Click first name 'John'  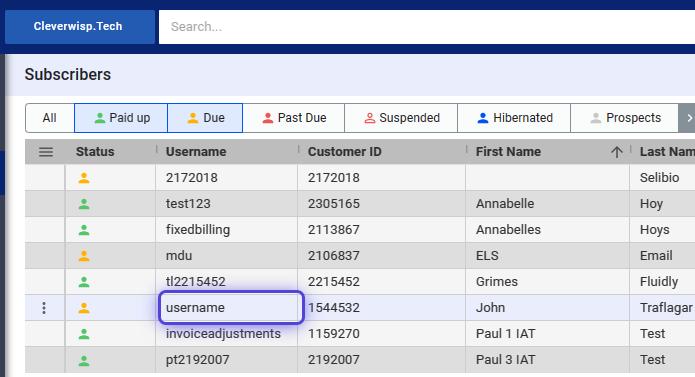click(490, 307)
